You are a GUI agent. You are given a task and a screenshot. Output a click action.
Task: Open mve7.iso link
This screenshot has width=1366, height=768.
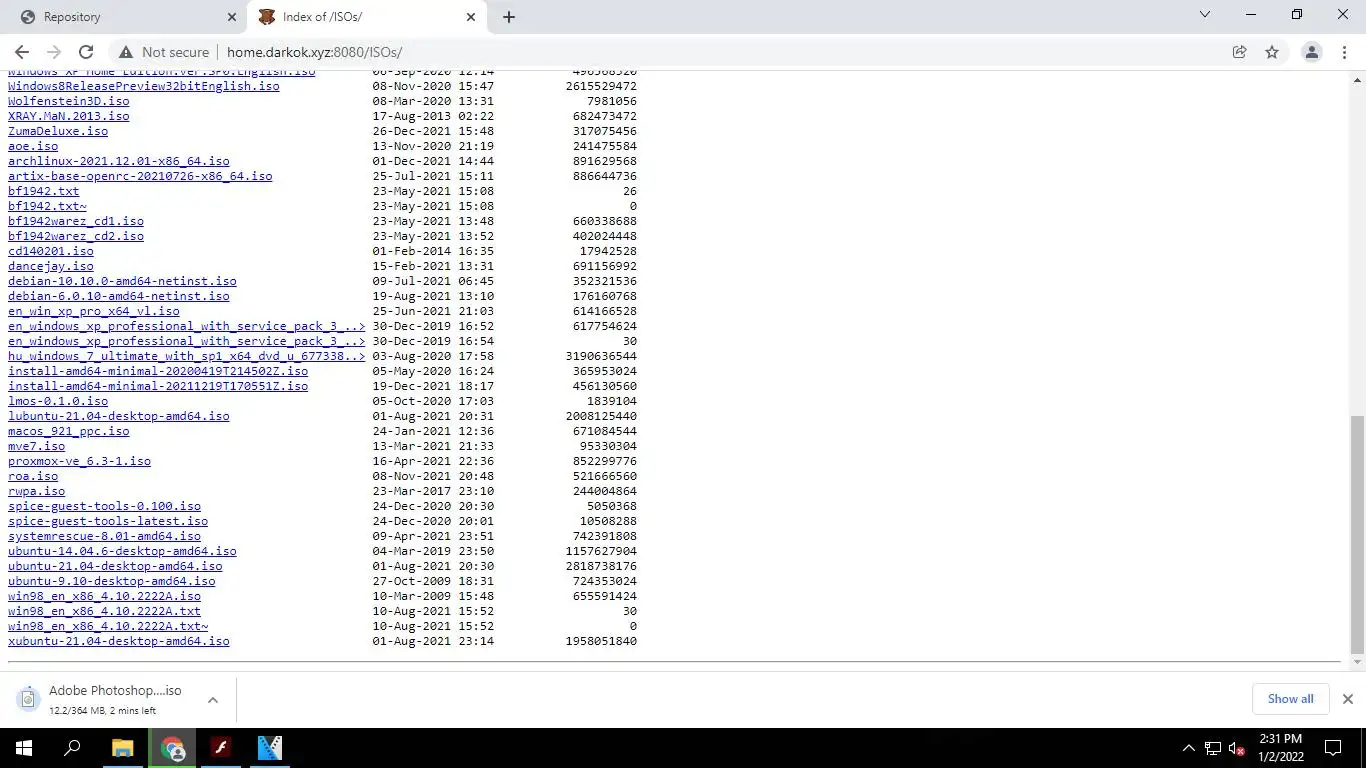36,446
